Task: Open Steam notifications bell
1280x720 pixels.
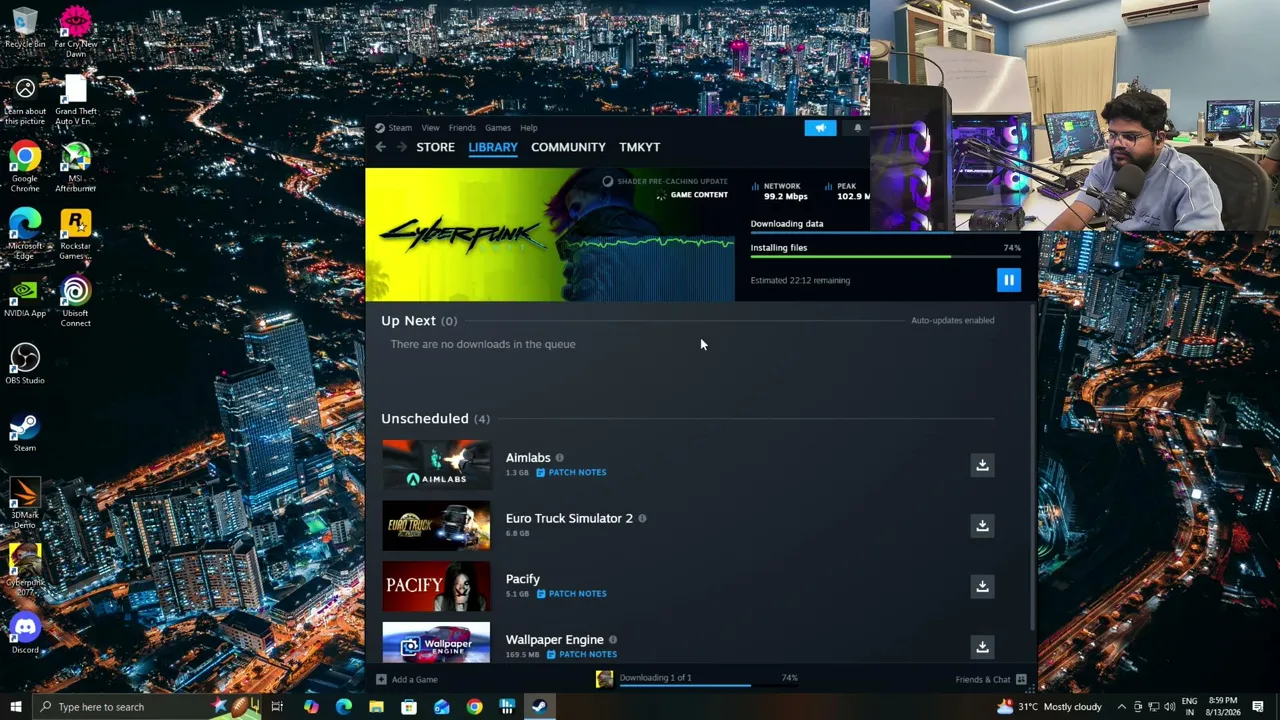Action: pos(857,128)
